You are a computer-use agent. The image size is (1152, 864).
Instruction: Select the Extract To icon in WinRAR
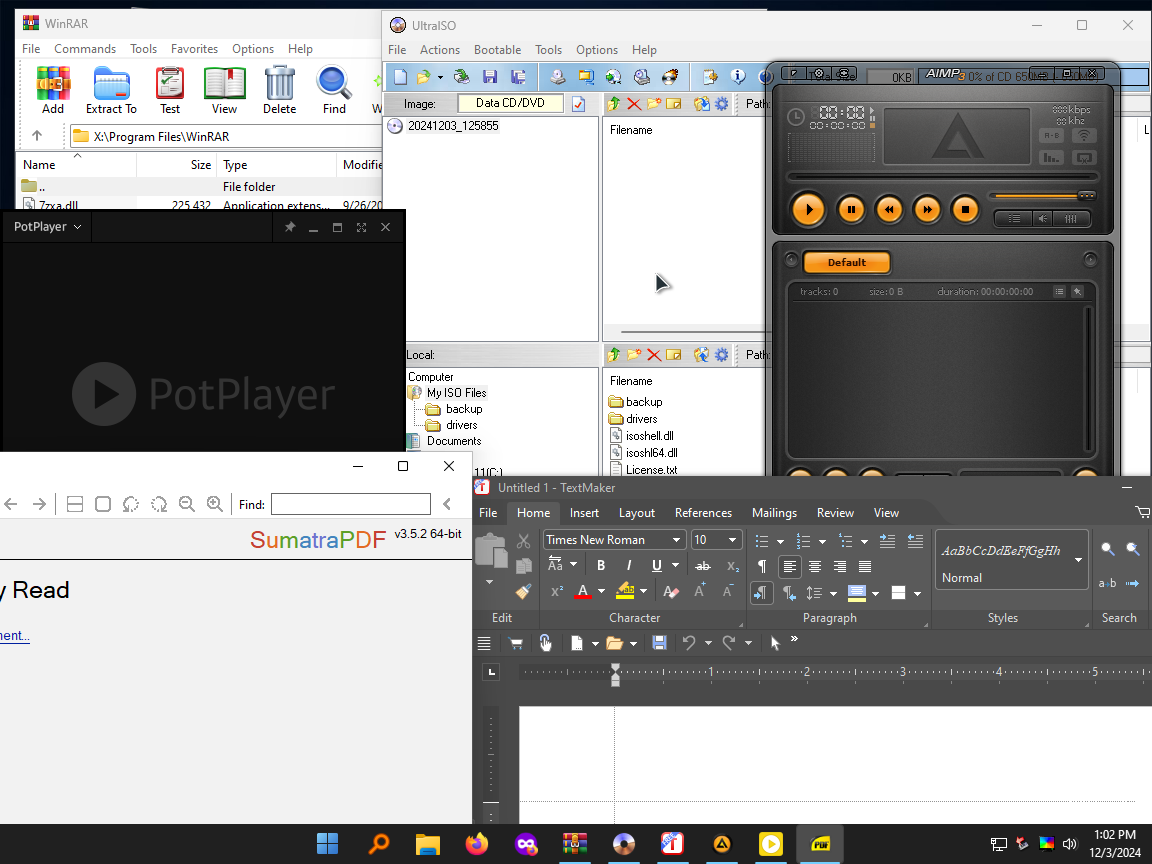coord(110,88)
